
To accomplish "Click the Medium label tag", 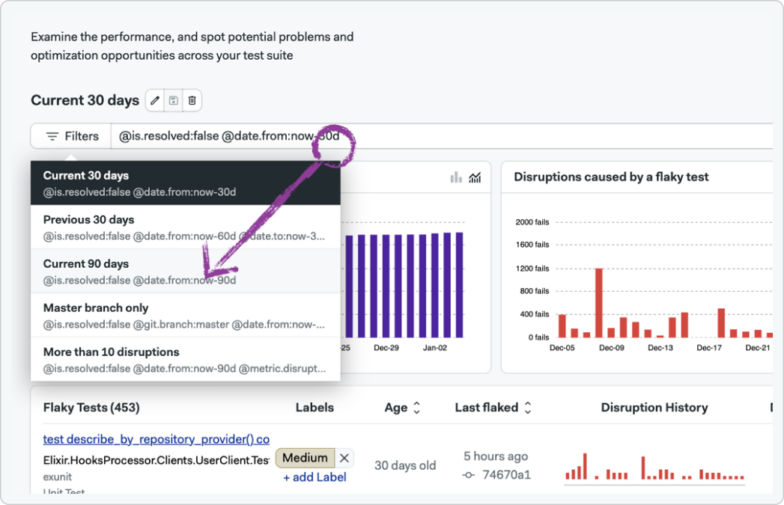I will (x=304, y=458).
